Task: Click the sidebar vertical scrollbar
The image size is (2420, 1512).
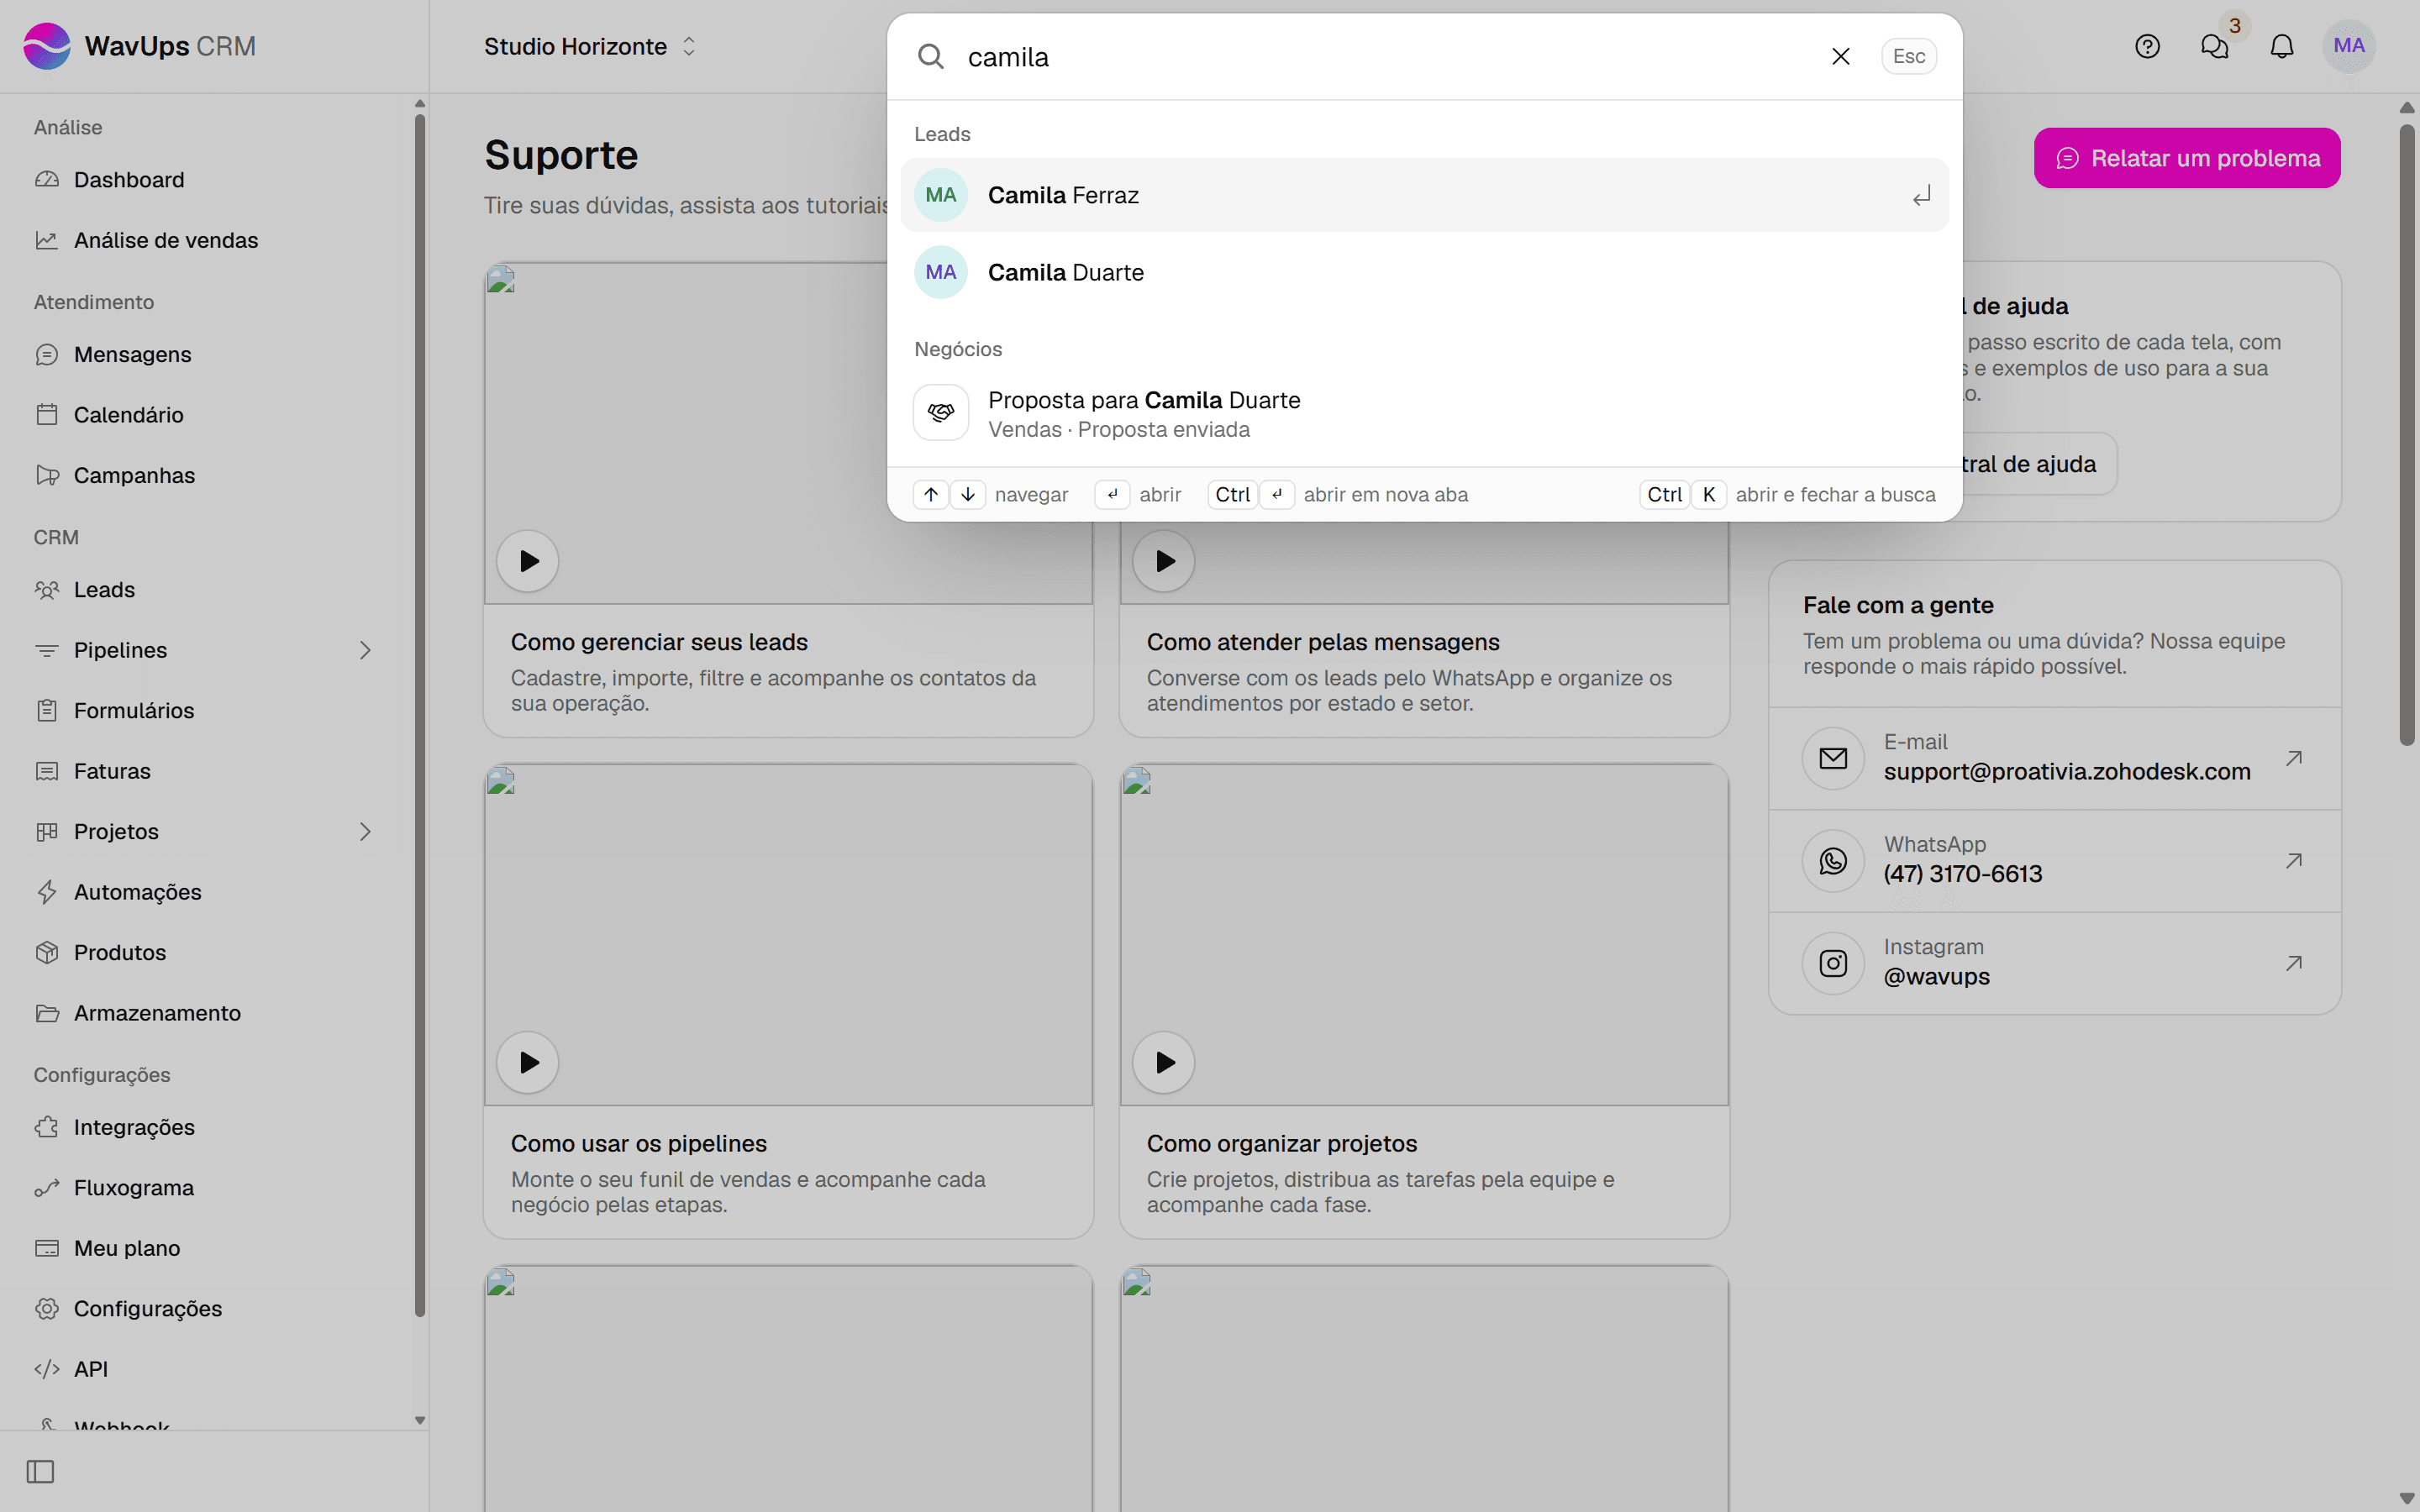Action: (420, 716)
